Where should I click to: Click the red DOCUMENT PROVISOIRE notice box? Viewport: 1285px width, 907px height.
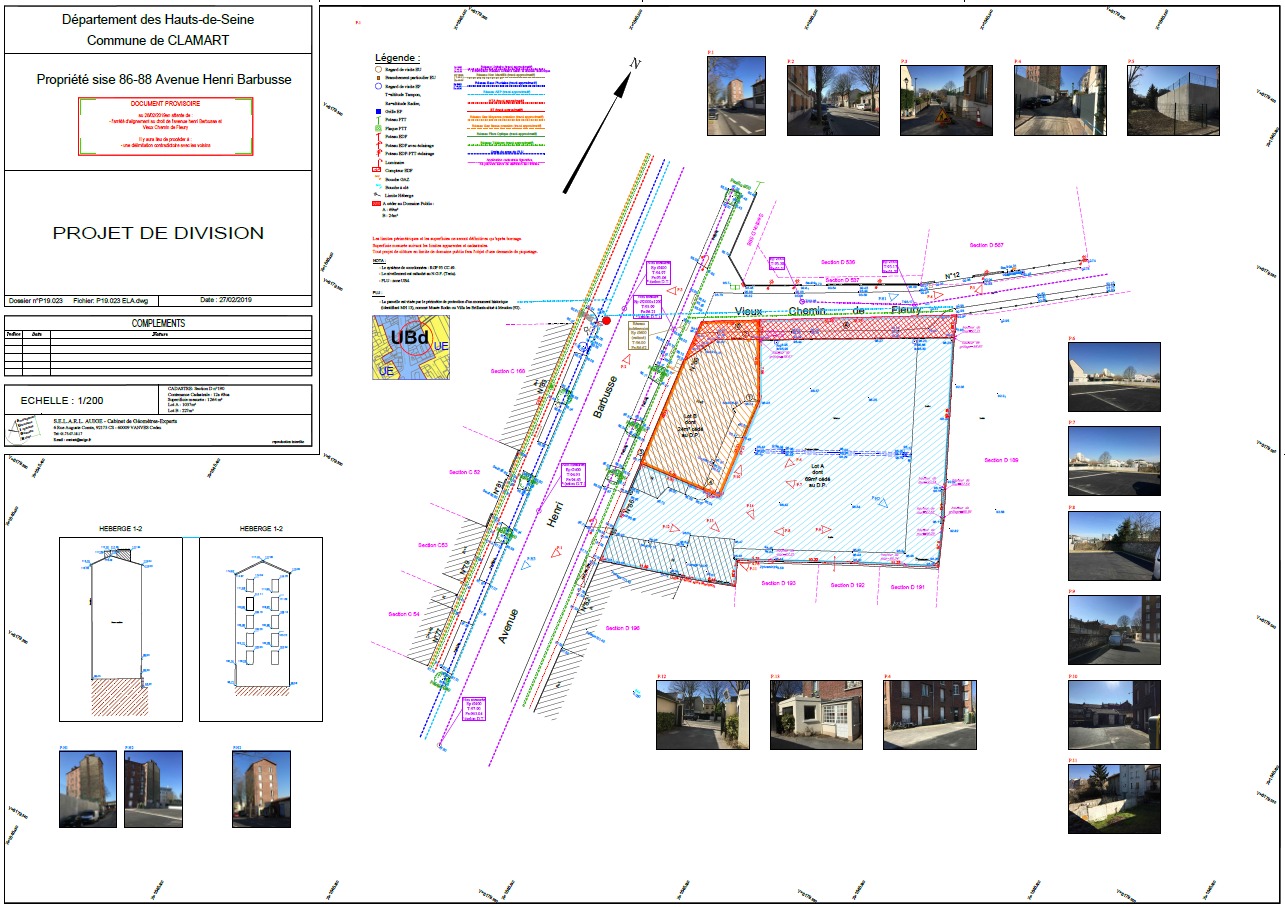pos(165,126)
